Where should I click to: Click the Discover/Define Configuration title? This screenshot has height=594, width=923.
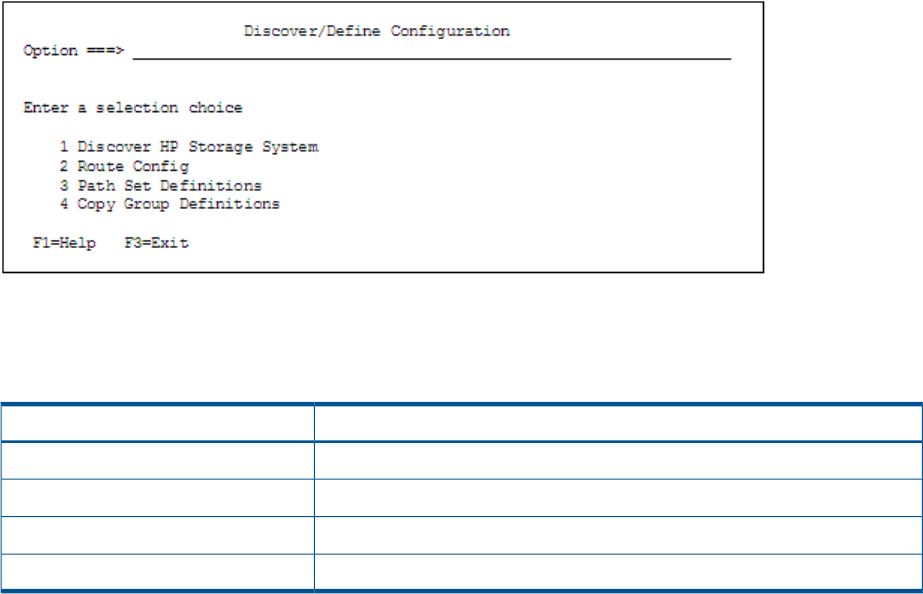pyautogui.click(x=377, y=31)
